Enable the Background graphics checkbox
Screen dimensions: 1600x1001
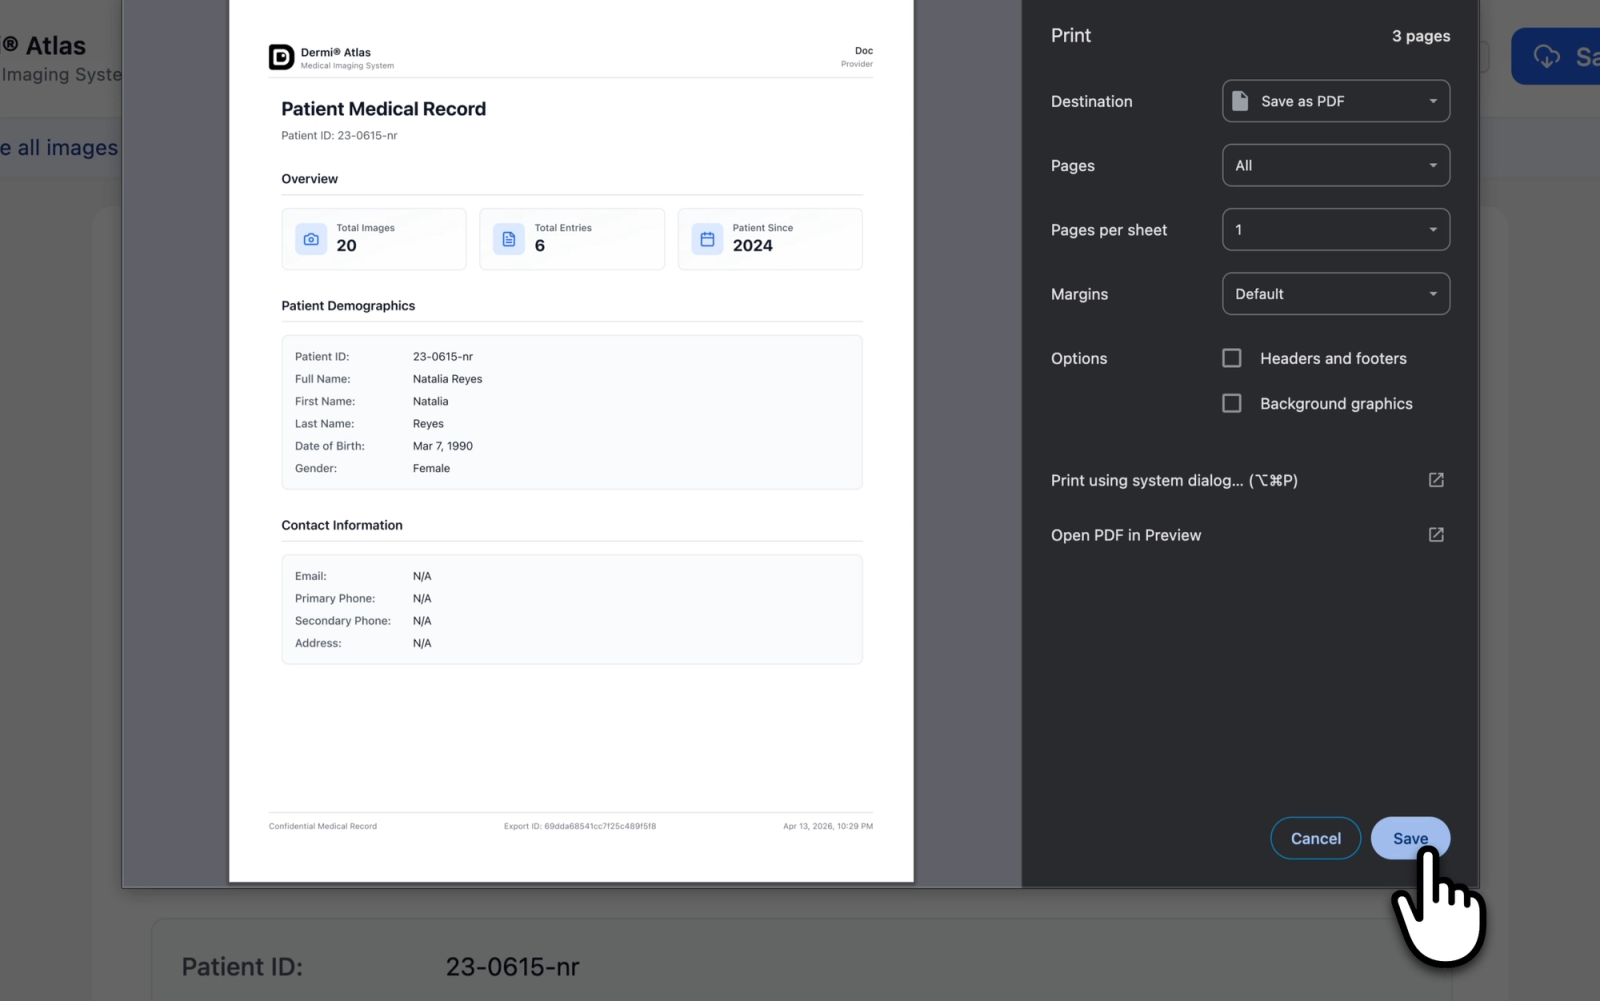pyautogui.click(x=1232, y=403)
